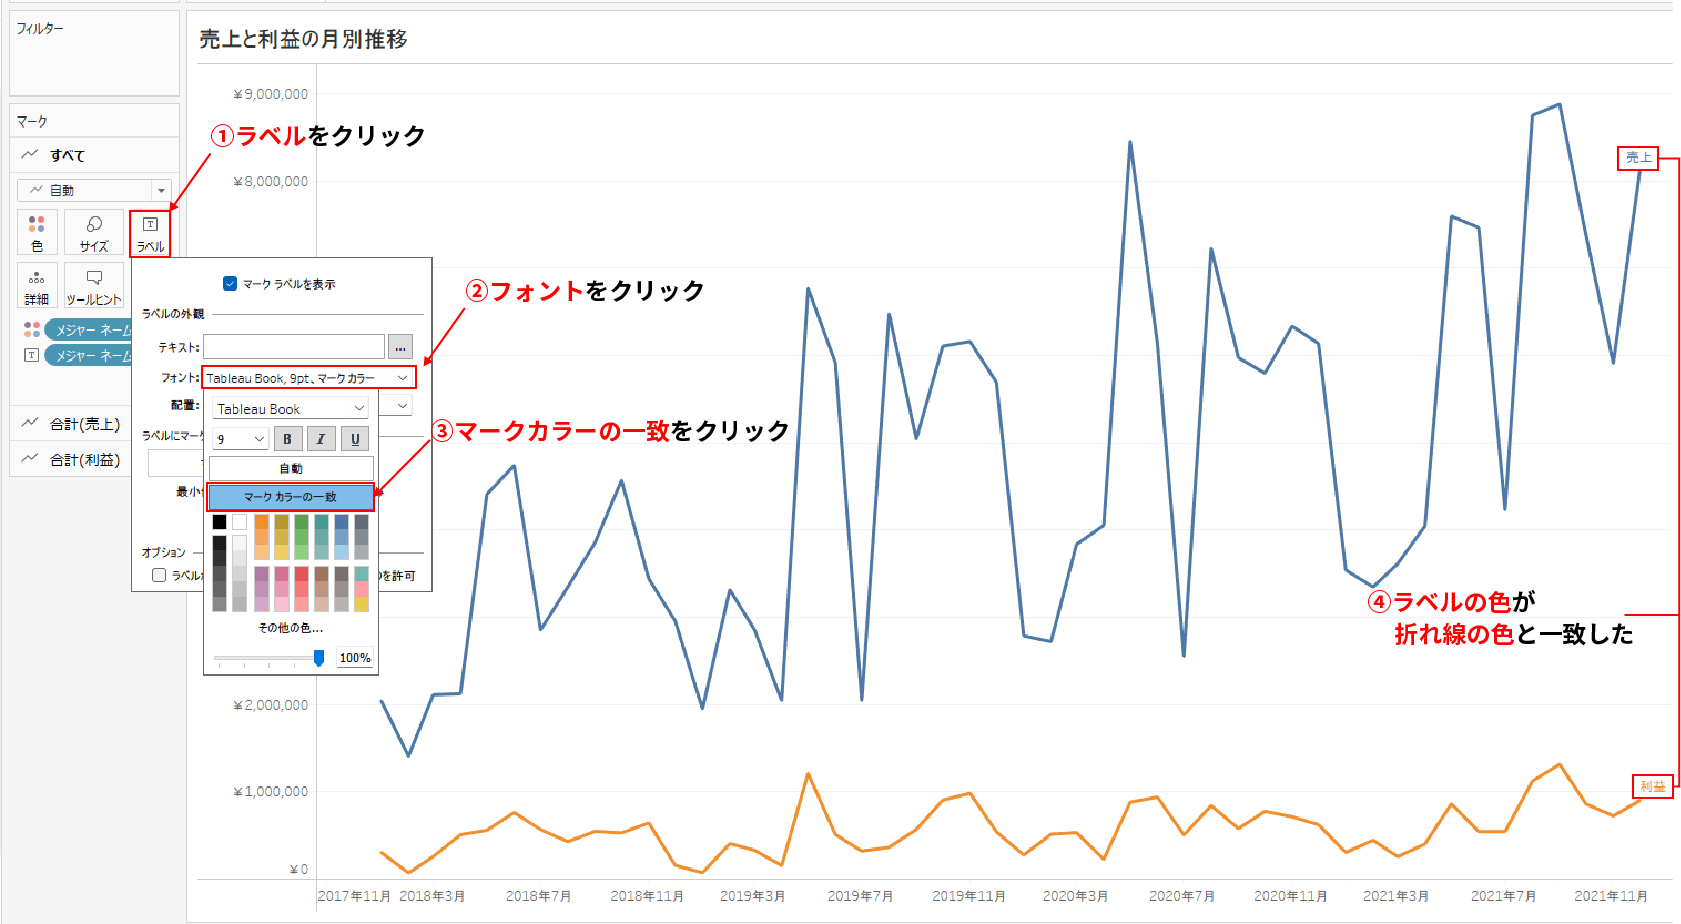Click マーク カラーの一致 button

291,497
